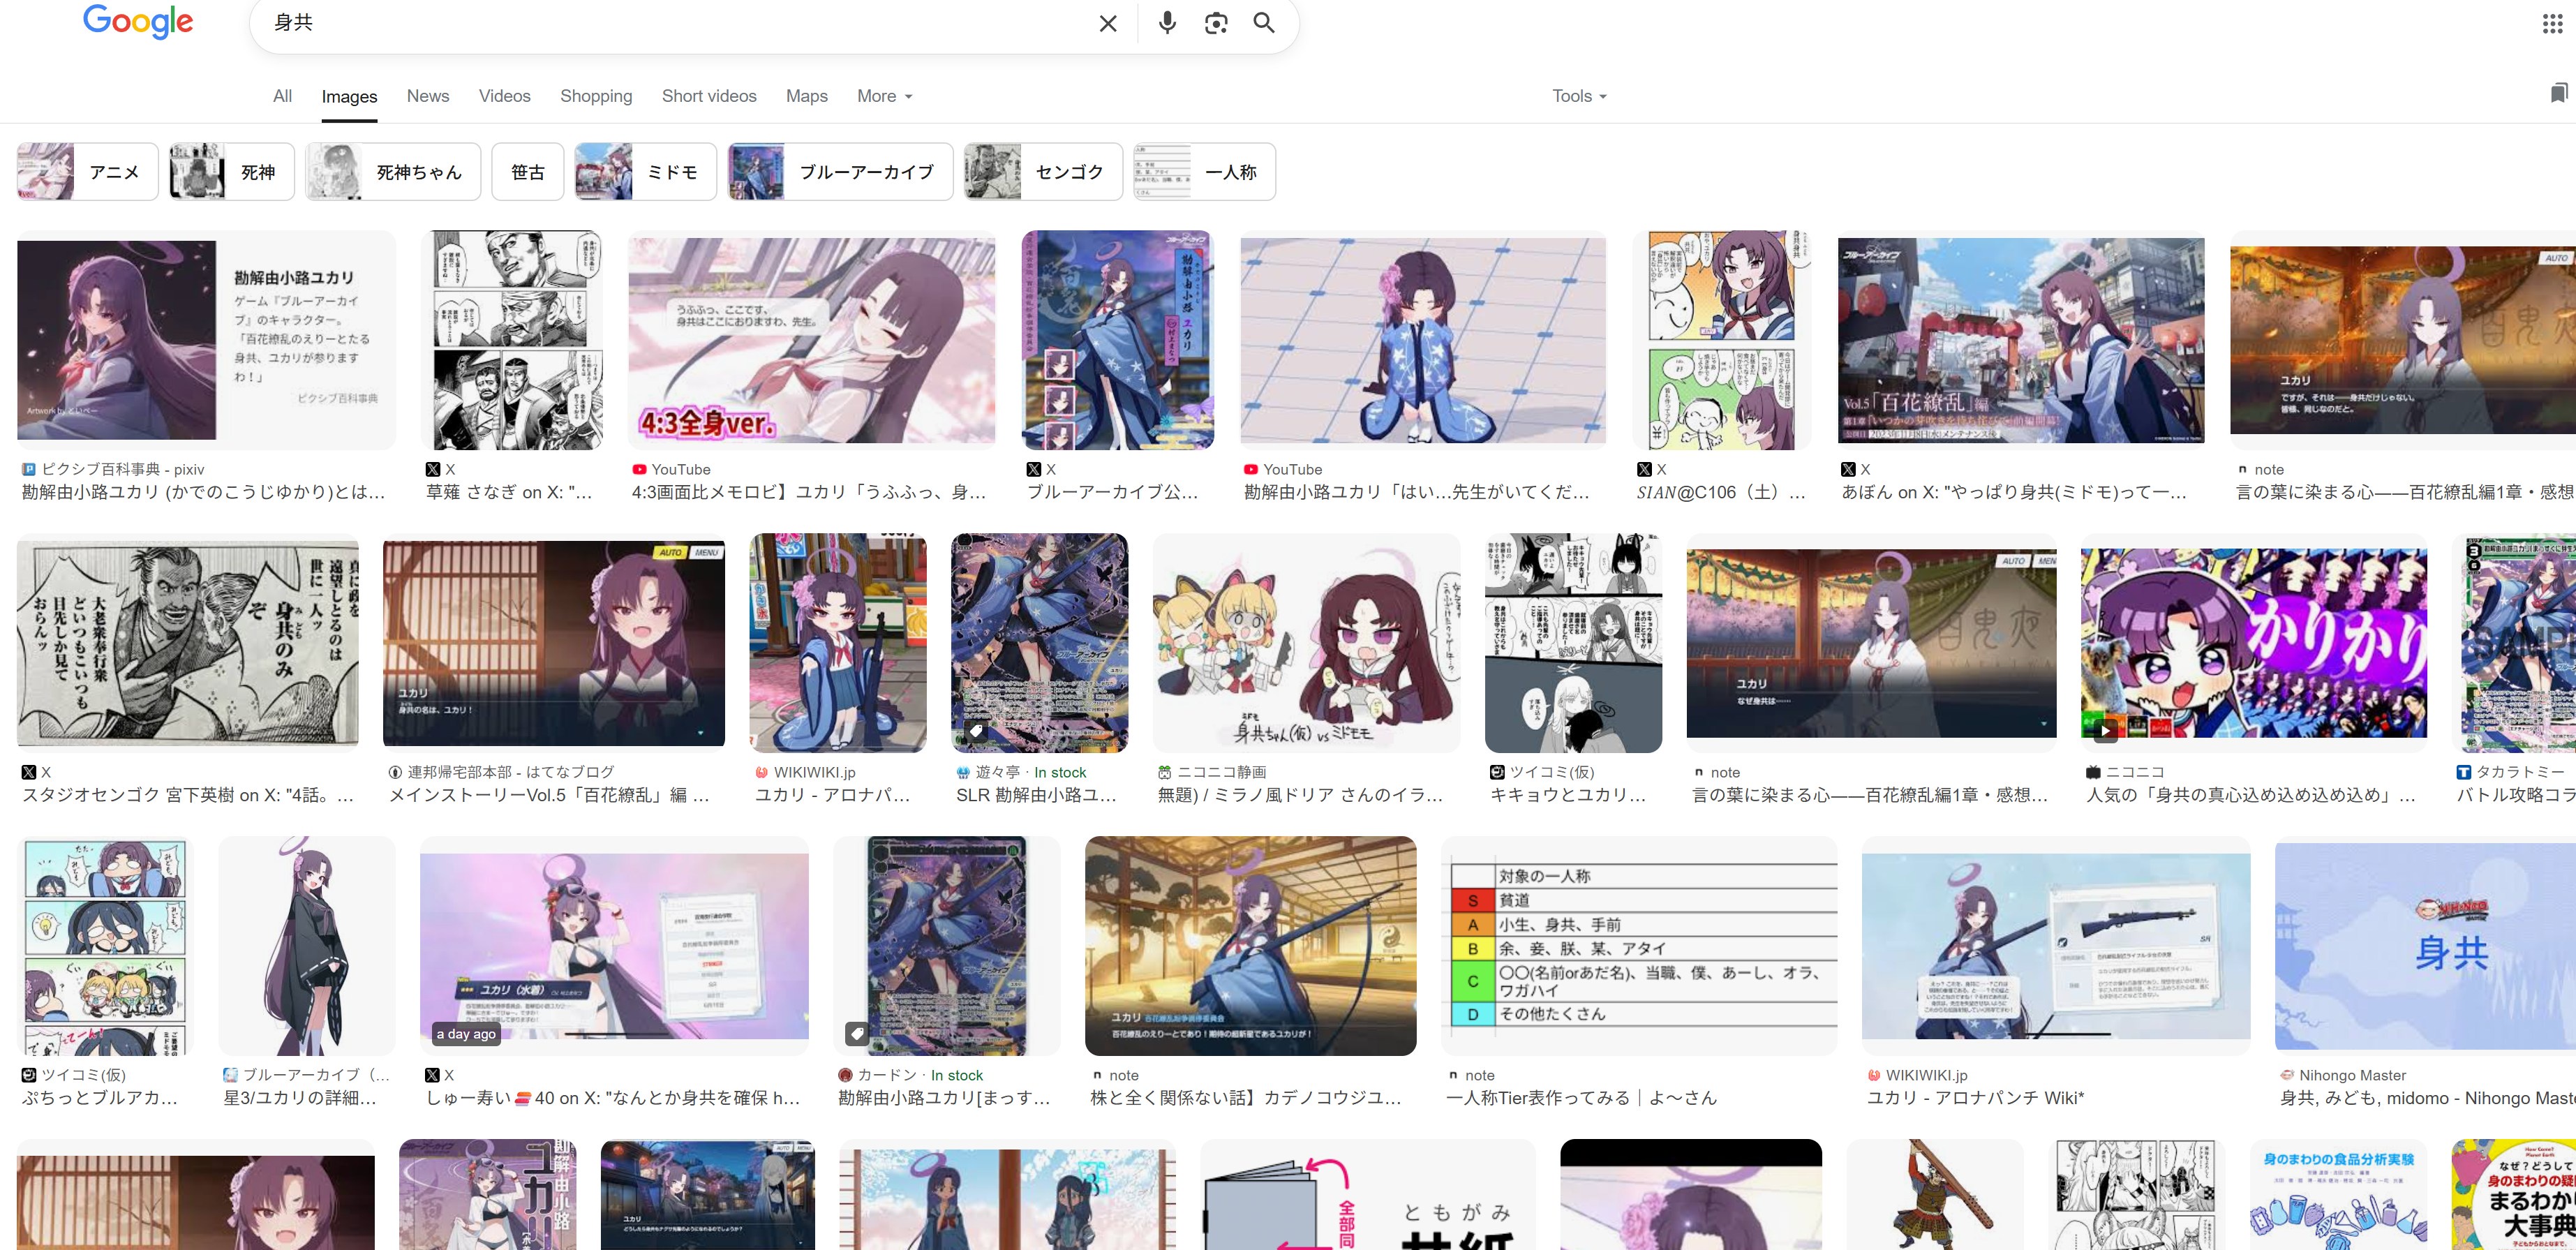
Task: Open link ユカリ - アロナパ... WIKIWIKI.jp
Action: 832,795
